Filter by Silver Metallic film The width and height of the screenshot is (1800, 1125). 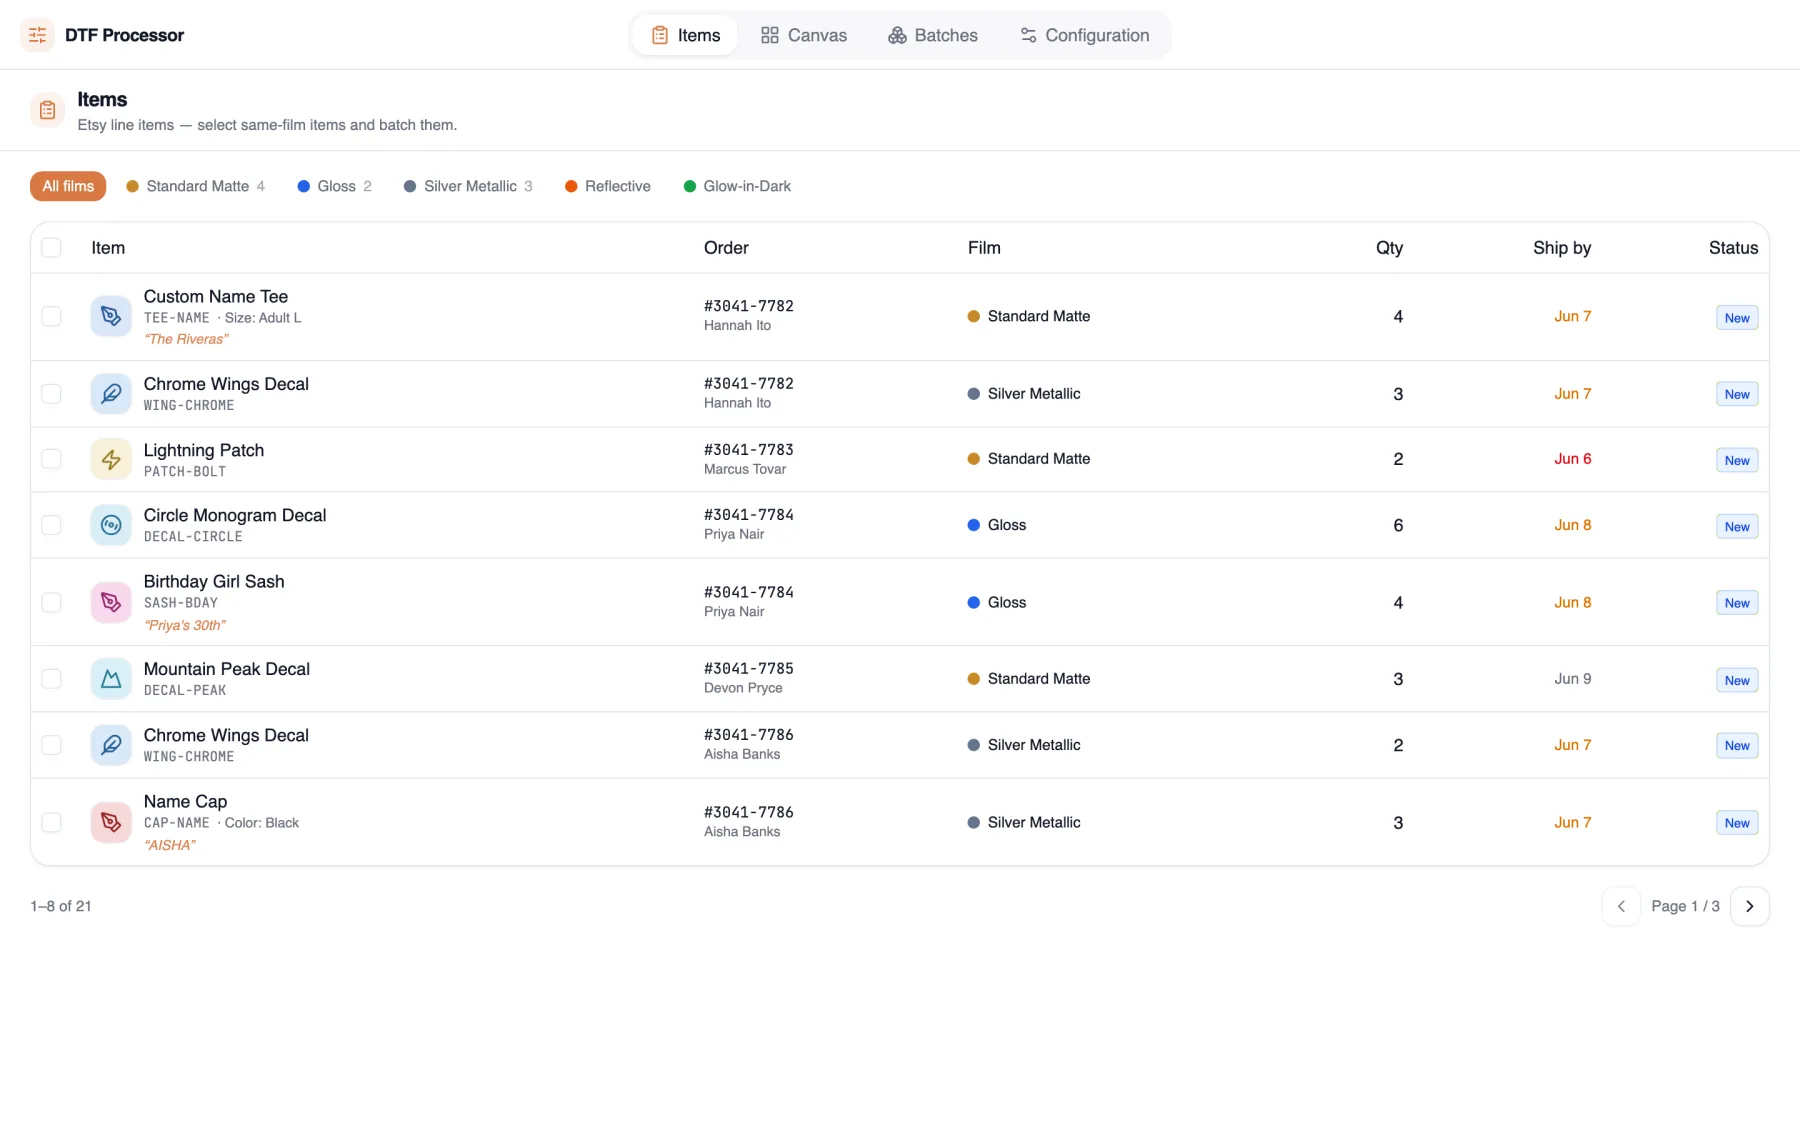coord(468,186)
